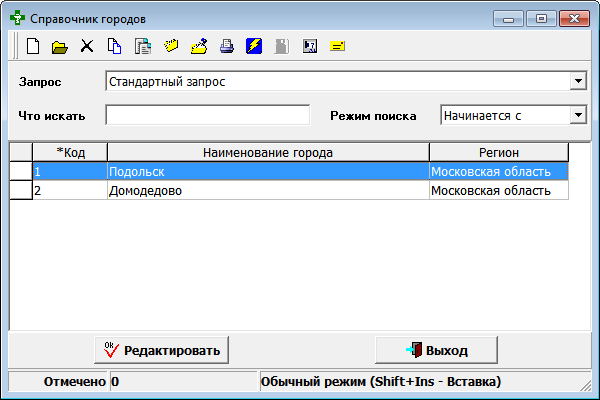Click the yellow note toolbar icon

coord(338,46)
